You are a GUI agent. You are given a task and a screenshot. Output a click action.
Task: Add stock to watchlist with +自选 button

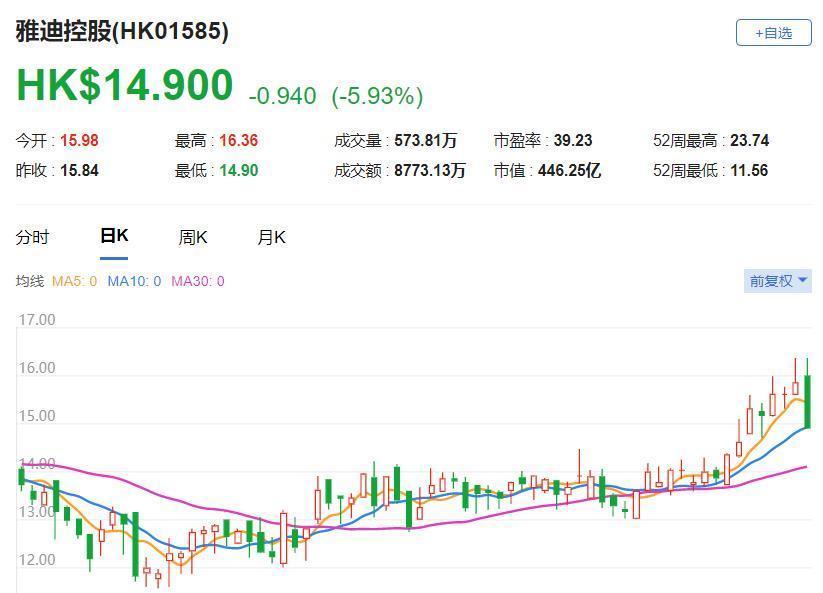pyautogui.click(x=774, y=33)
